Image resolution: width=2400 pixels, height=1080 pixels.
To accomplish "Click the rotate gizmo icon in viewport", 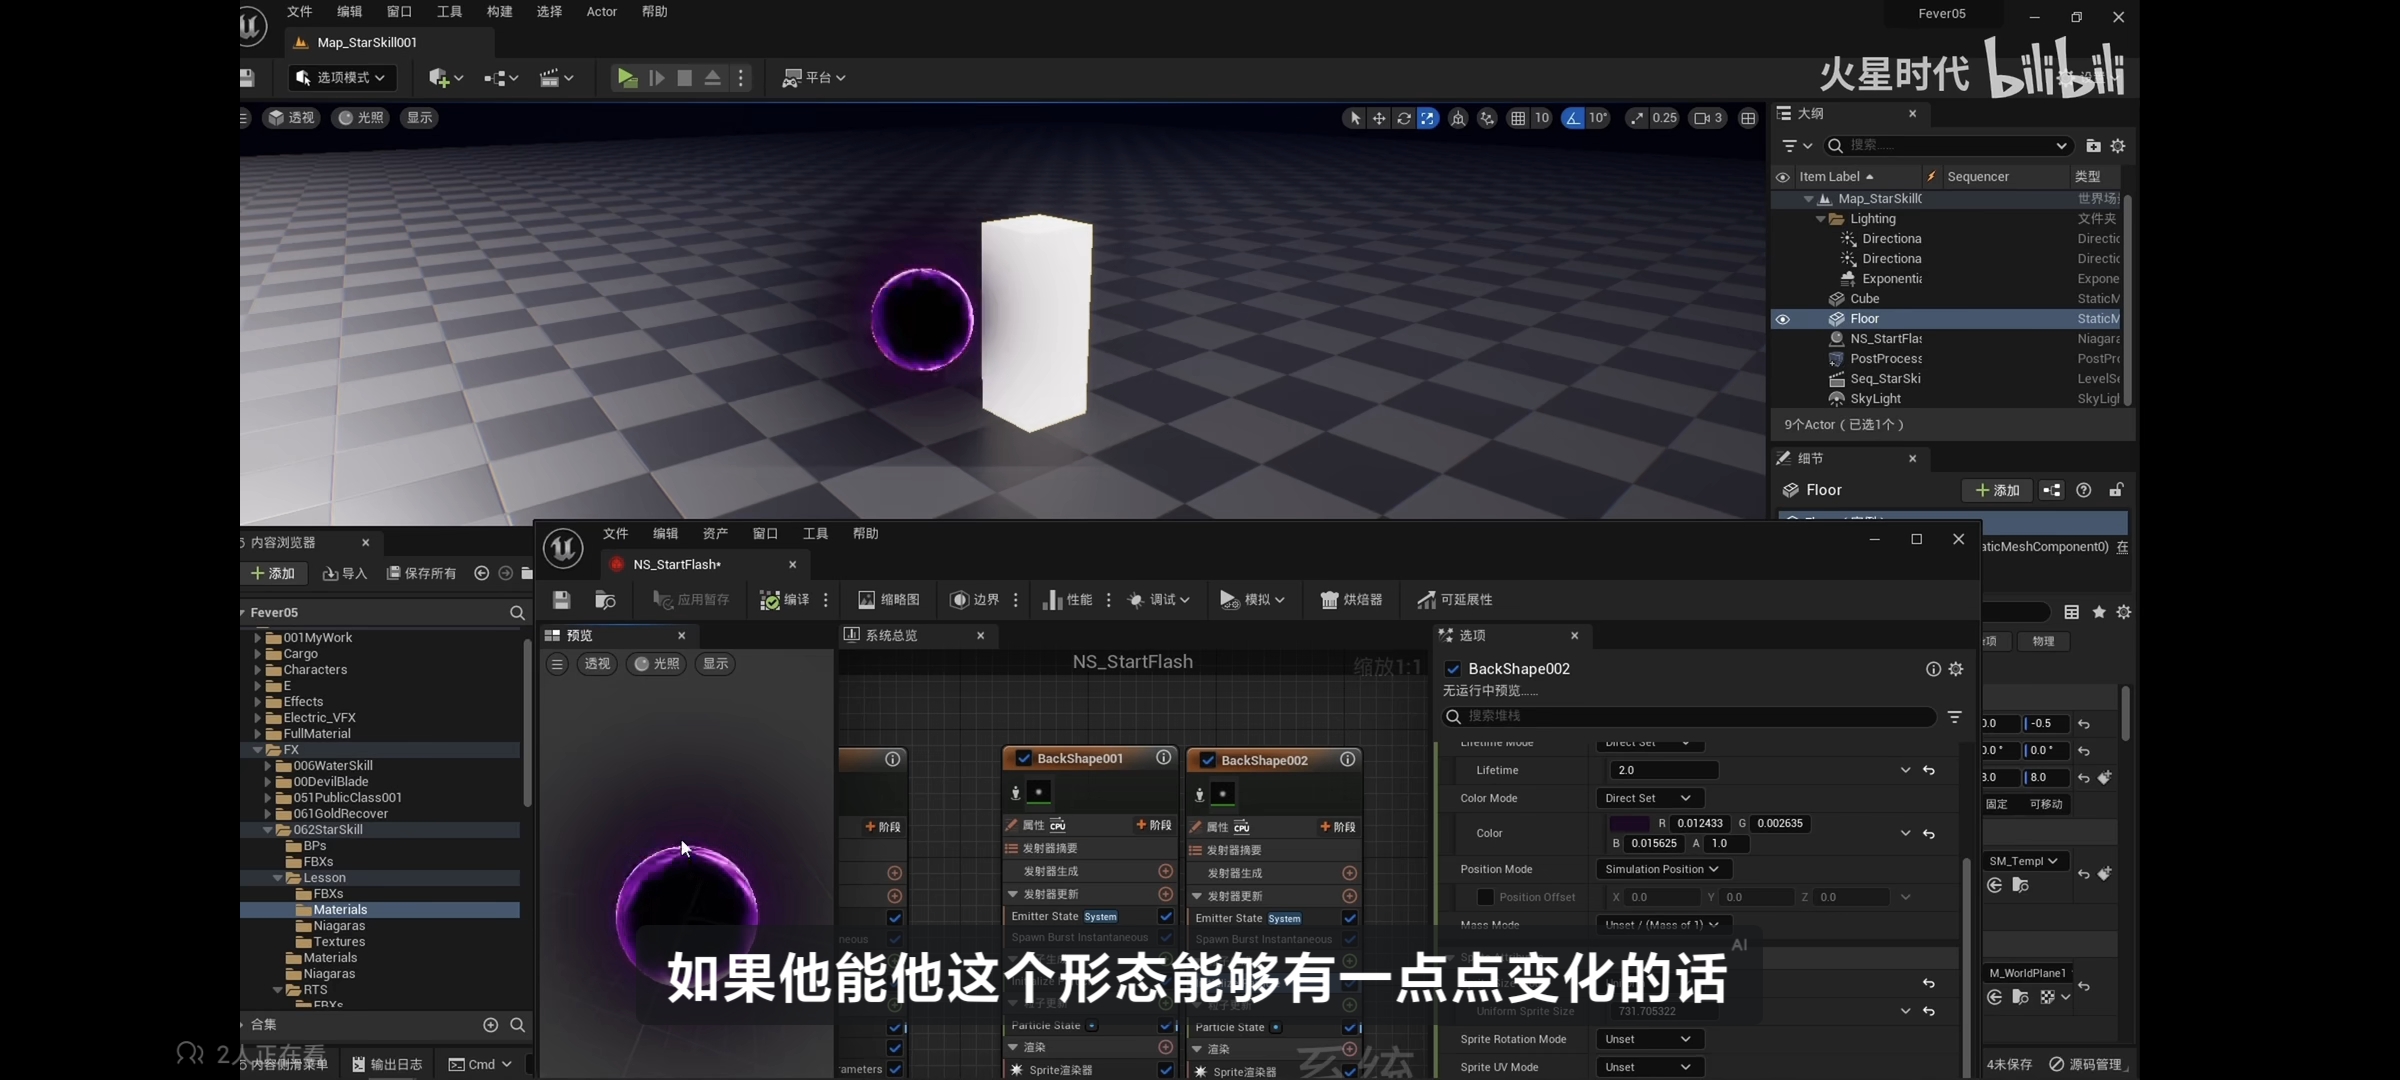I will pos(1403,118).
